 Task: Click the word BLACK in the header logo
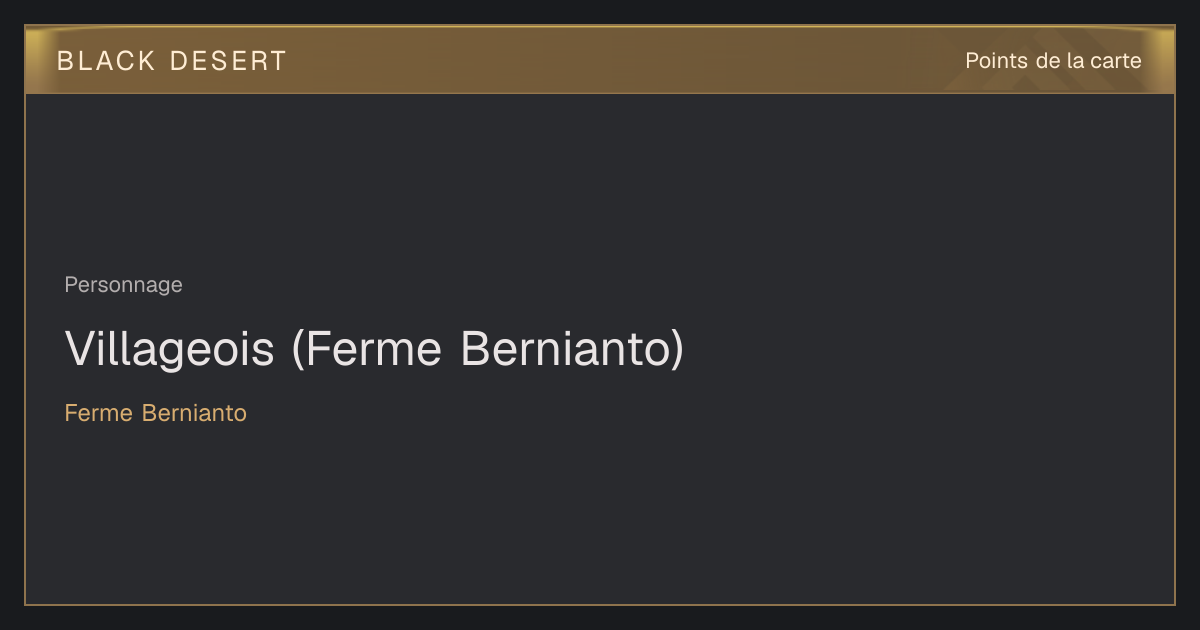click(x=106, y=61)
